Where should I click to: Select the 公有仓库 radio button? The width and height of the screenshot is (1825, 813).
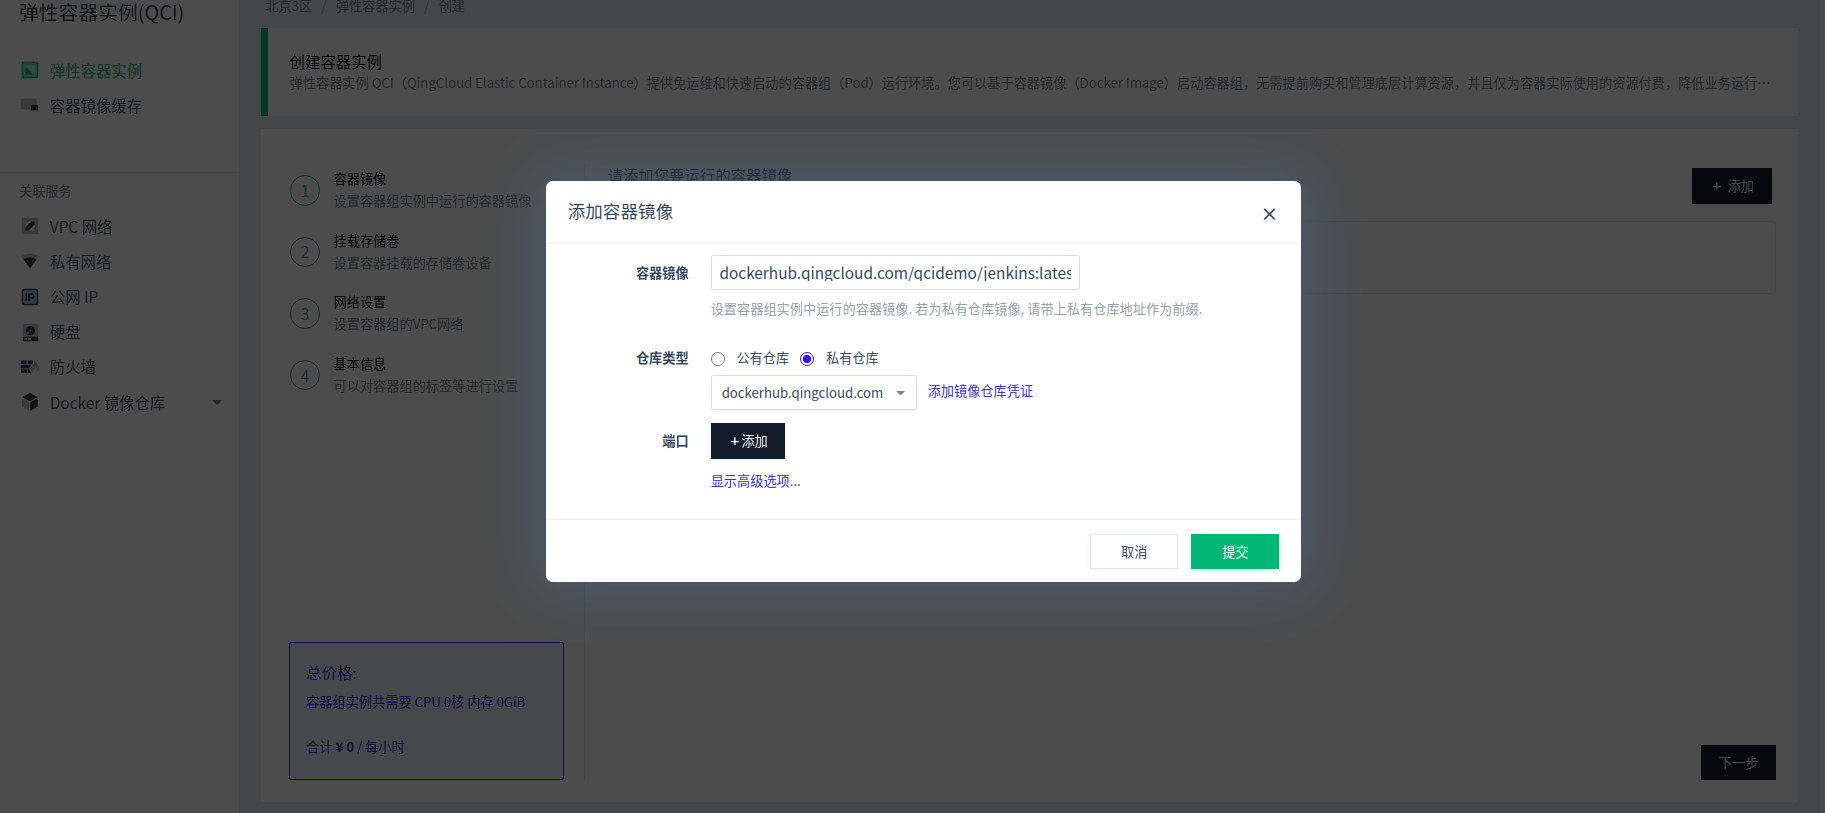point(718,359)
